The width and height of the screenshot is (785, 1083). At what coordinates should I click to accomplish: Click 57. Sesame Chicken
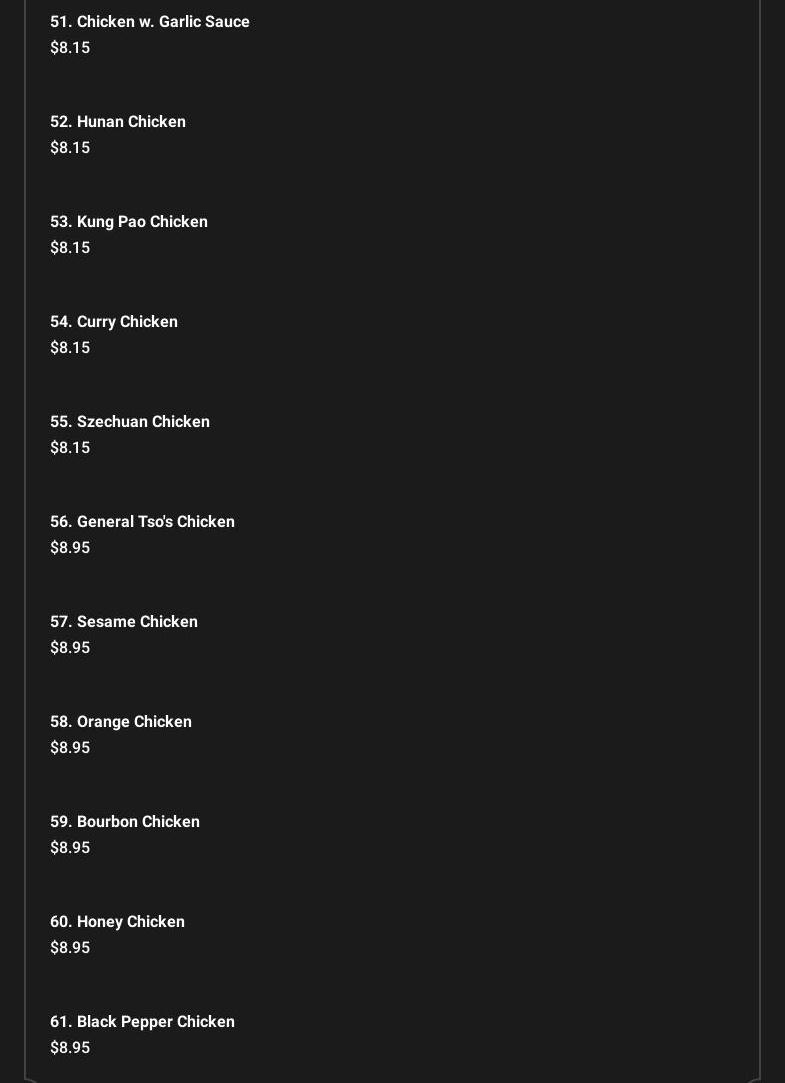124,622
